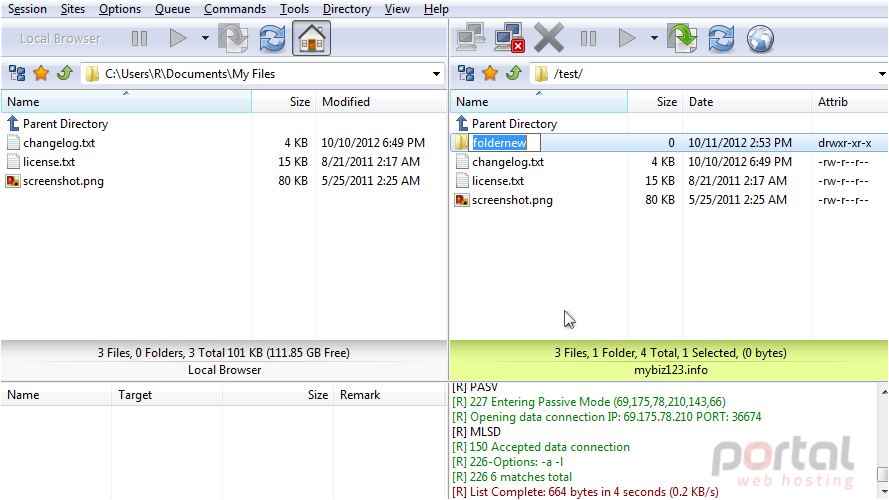Screen dimensions: 889x500
Task: Click the log pane scrollbar thumb
Action: coord(883,473)
